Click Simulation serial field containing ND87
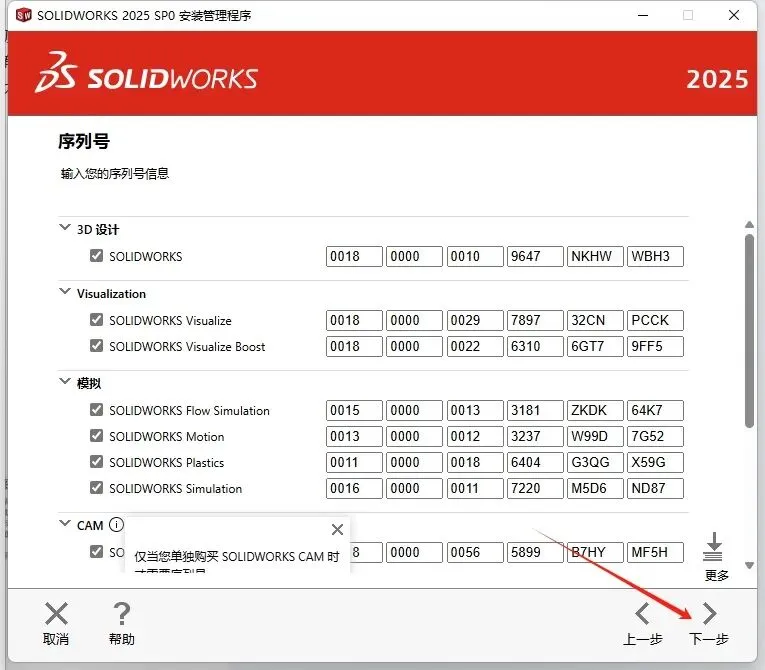This screenshot has width=765, height=670. [x=655, y=488]
